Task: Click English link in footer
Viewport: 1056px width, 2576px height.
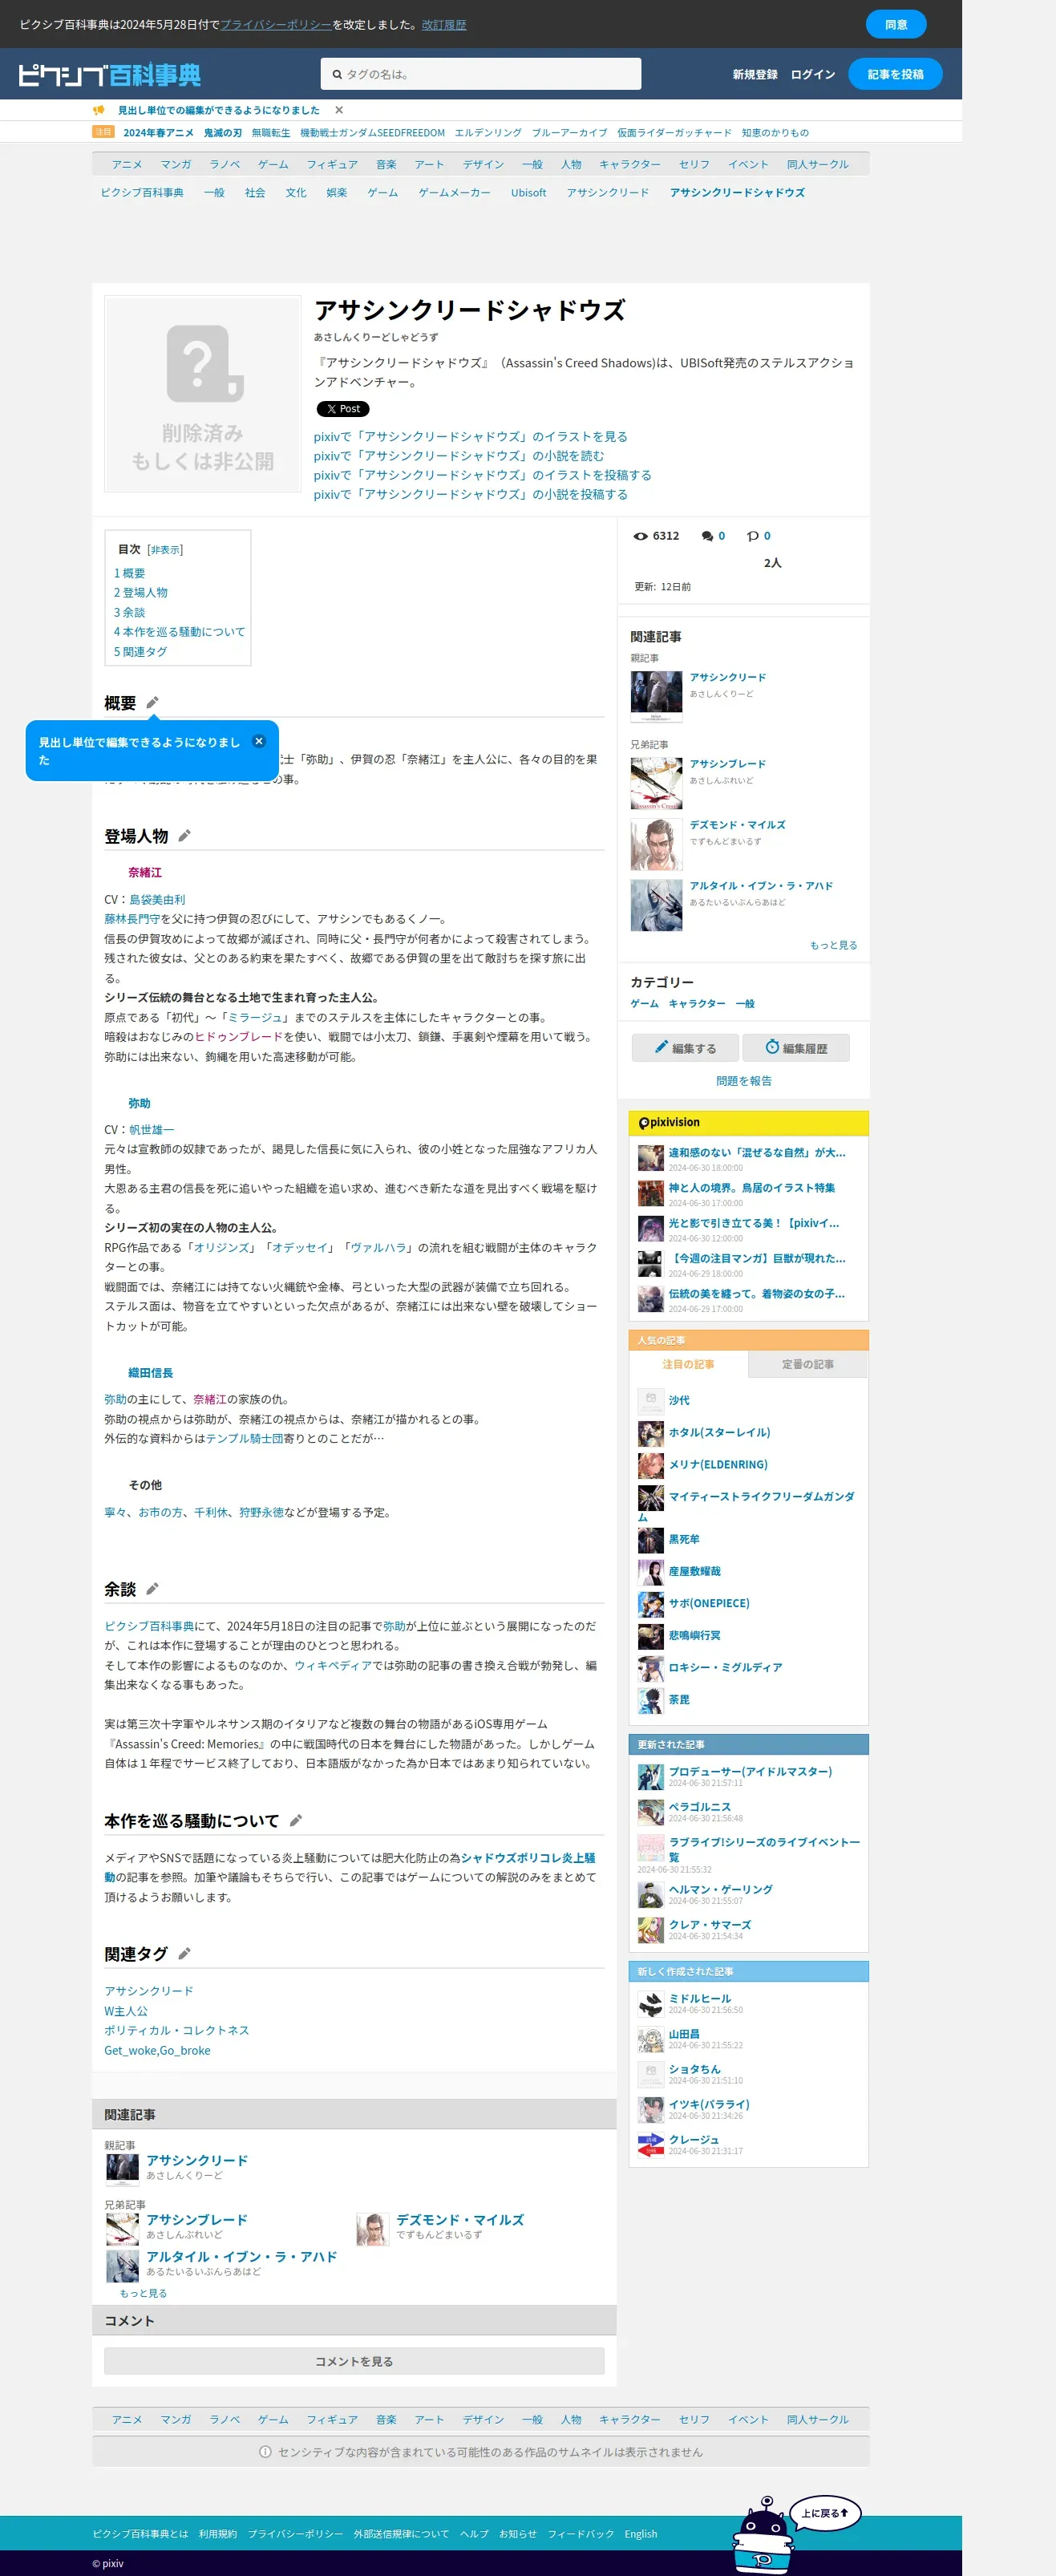Action: coord(641,2534)
